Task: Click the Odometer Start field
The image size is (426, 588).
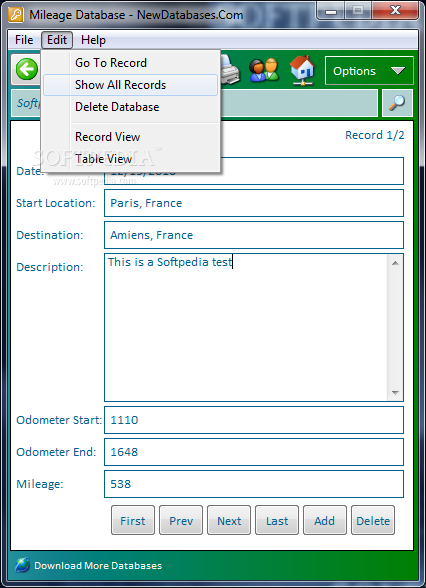Action: [254, 420]
